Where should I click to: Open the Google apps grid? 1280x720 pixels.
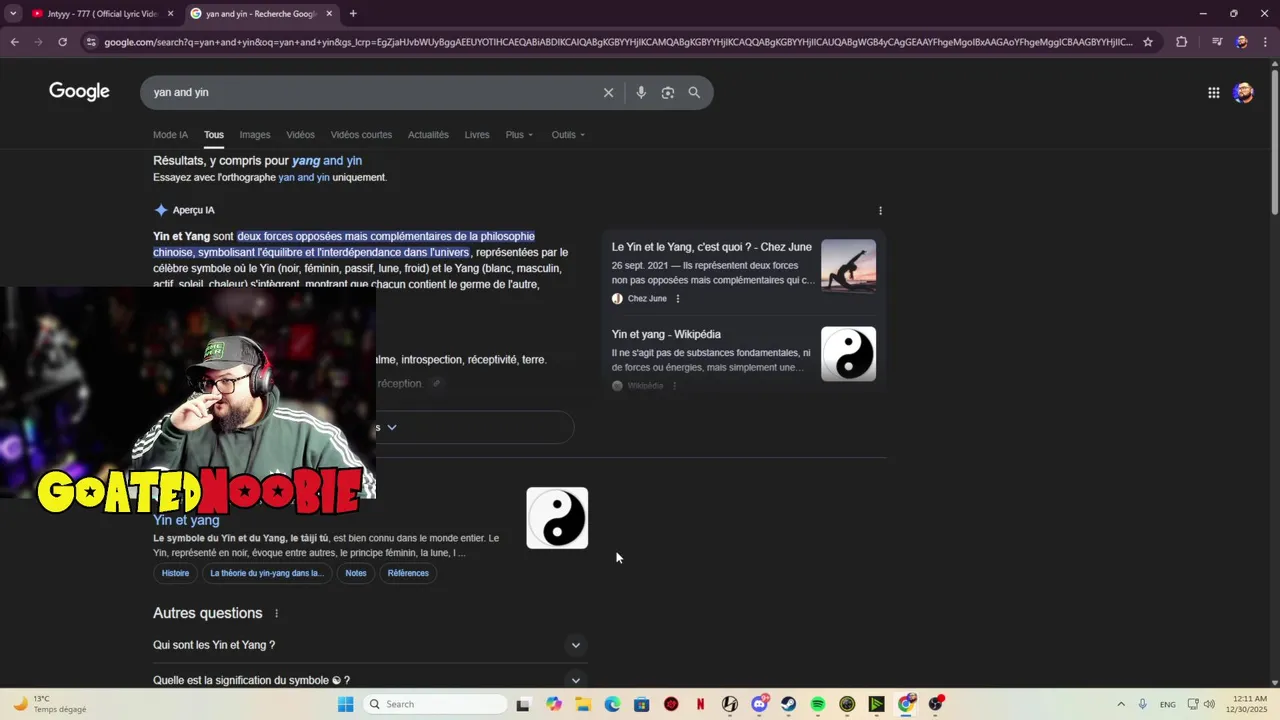(1213, 92)
